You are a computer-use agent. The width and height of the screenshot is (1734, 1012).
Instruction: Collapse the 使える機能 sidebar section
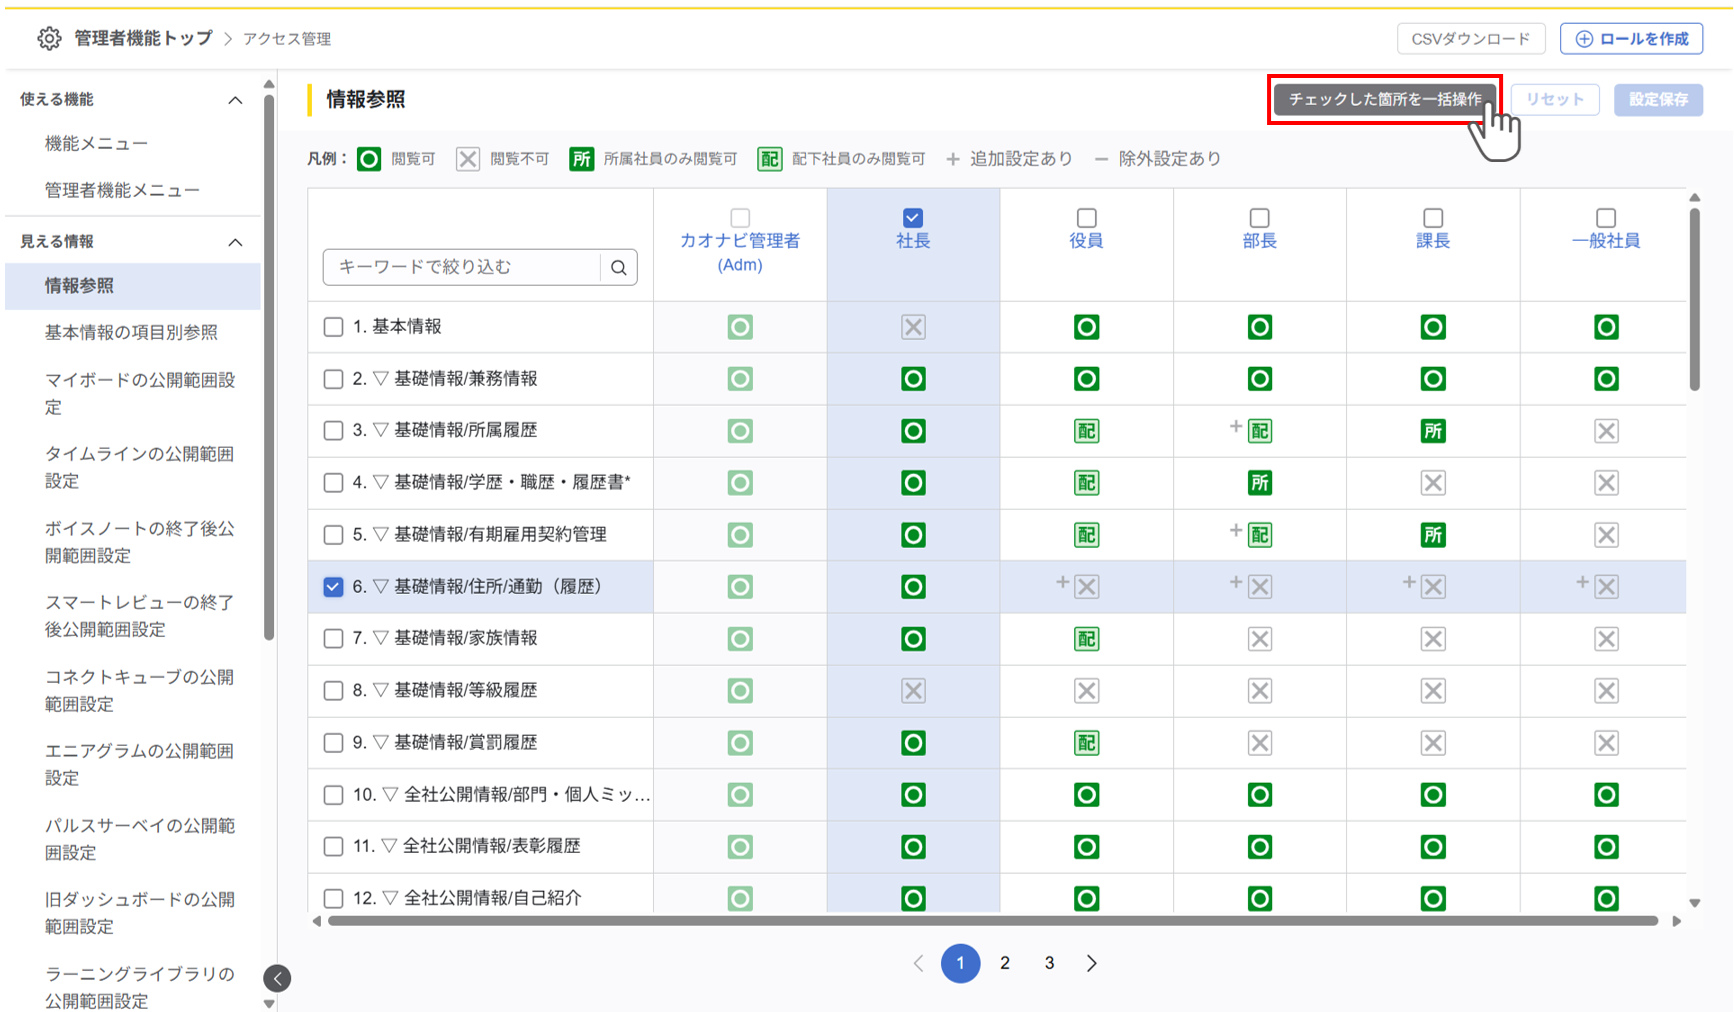[235, 100]
